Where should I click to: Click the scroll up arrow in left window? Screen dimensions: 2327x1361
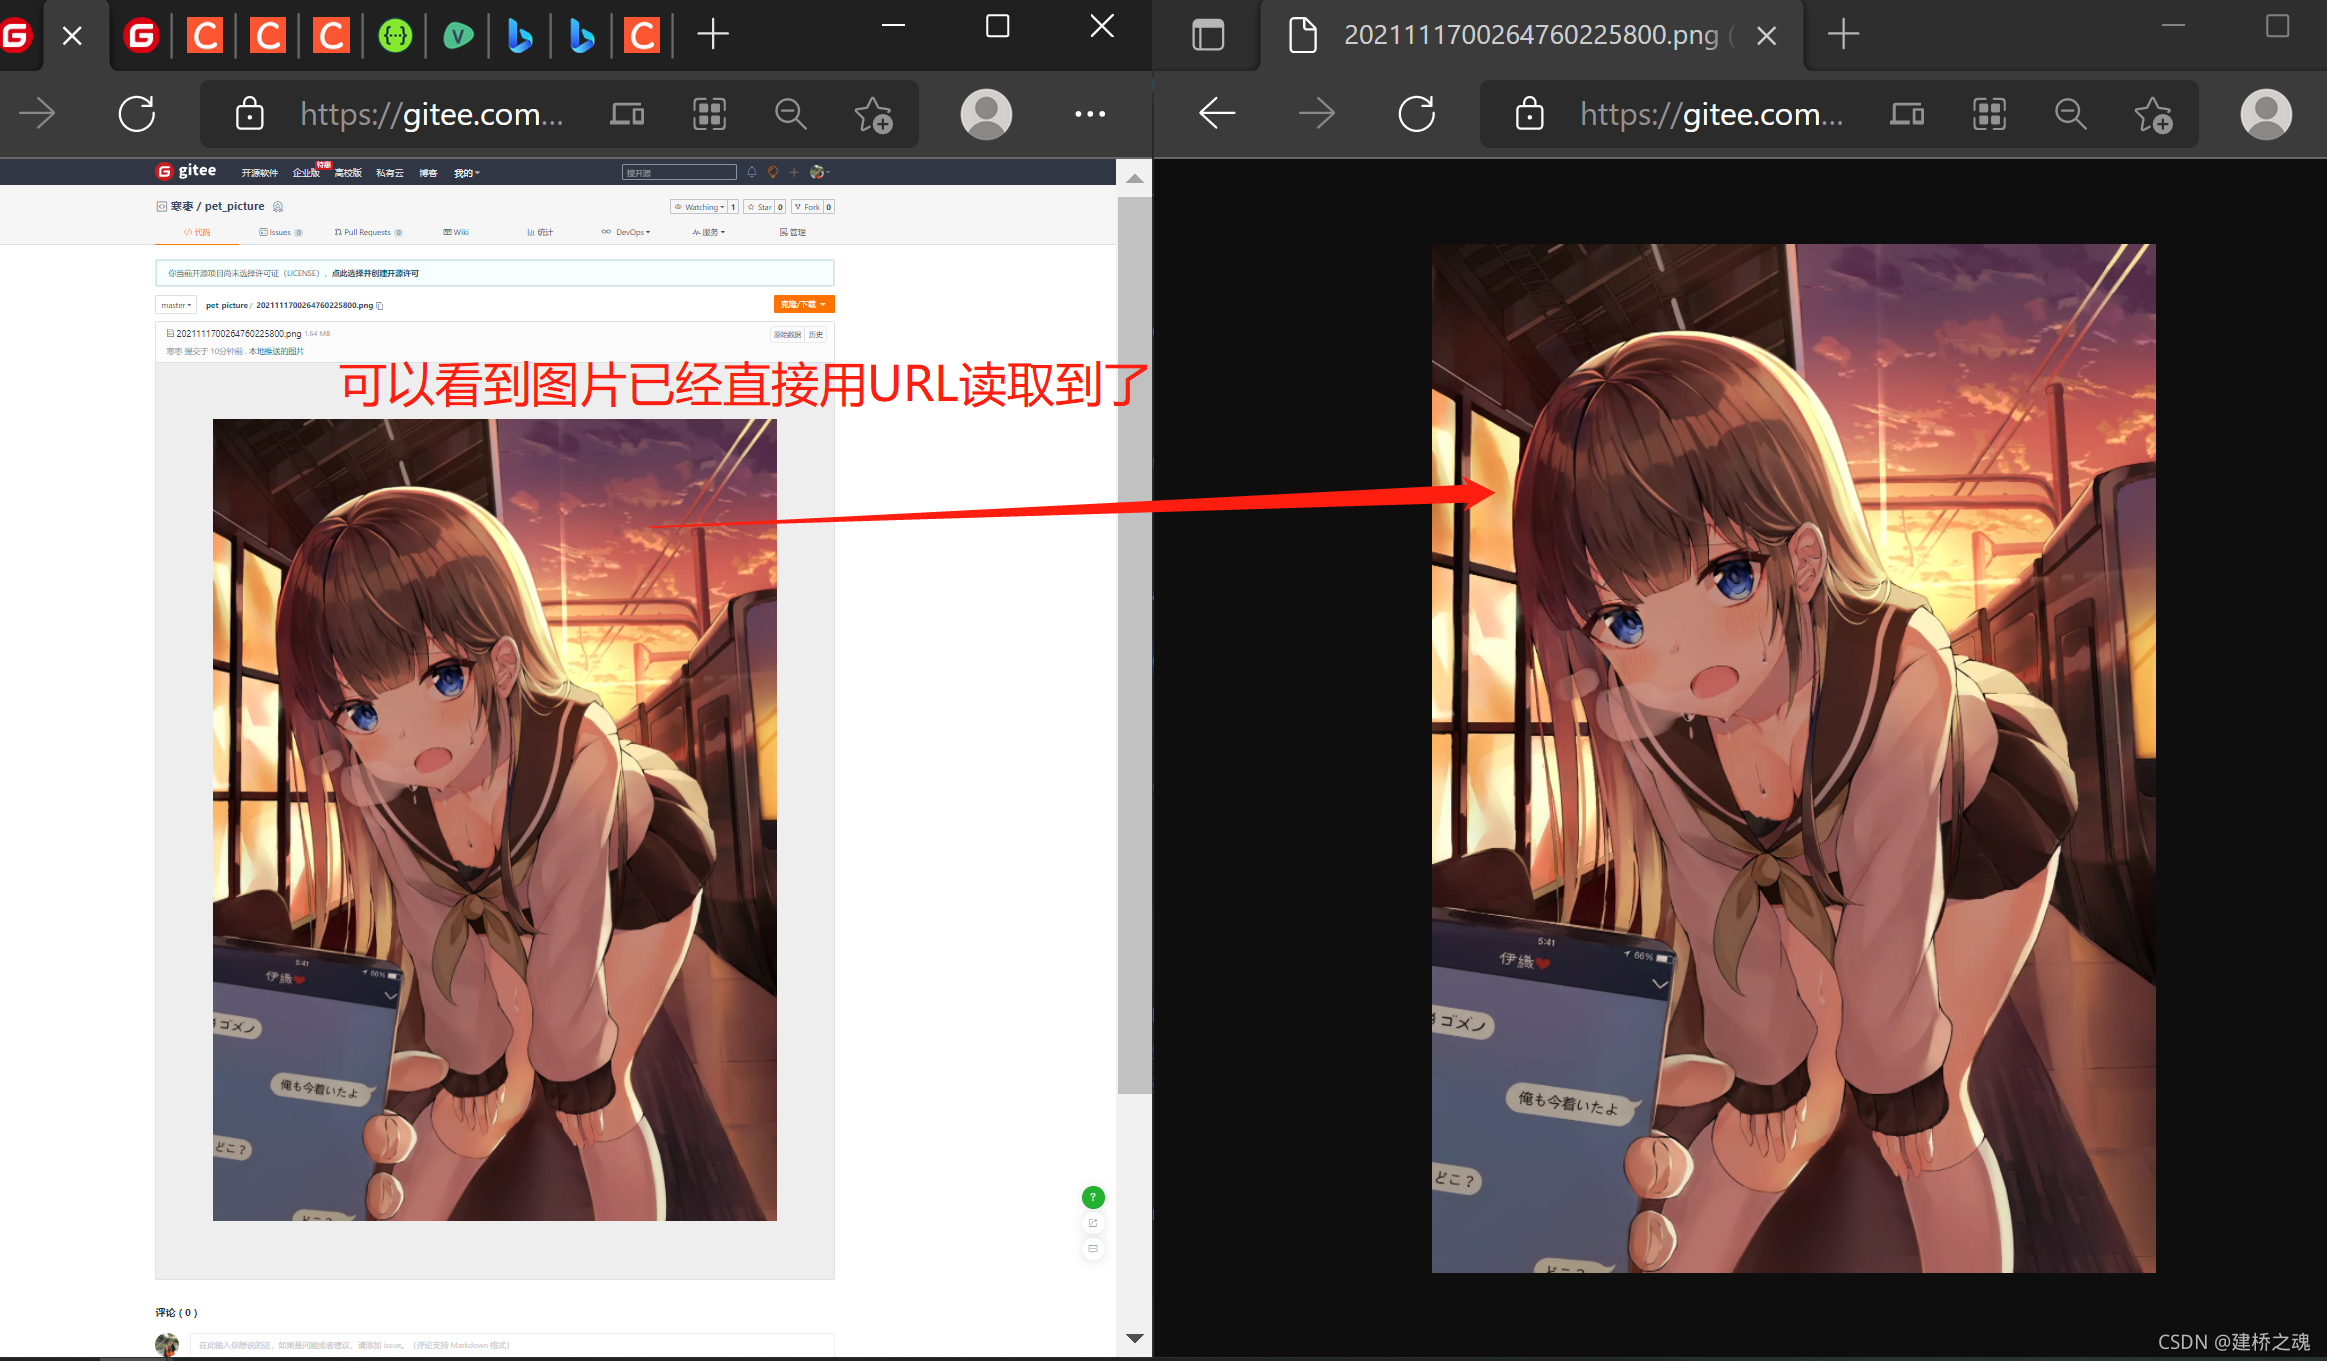tap(1134, 179)
